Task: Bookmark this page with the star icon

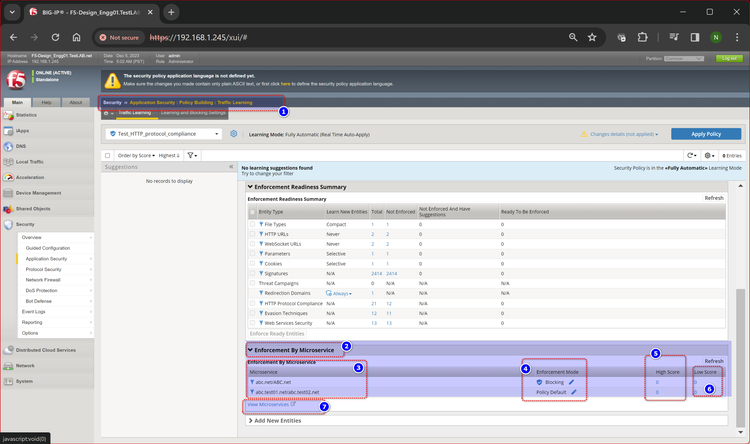Action: click(x=592, y=36)
